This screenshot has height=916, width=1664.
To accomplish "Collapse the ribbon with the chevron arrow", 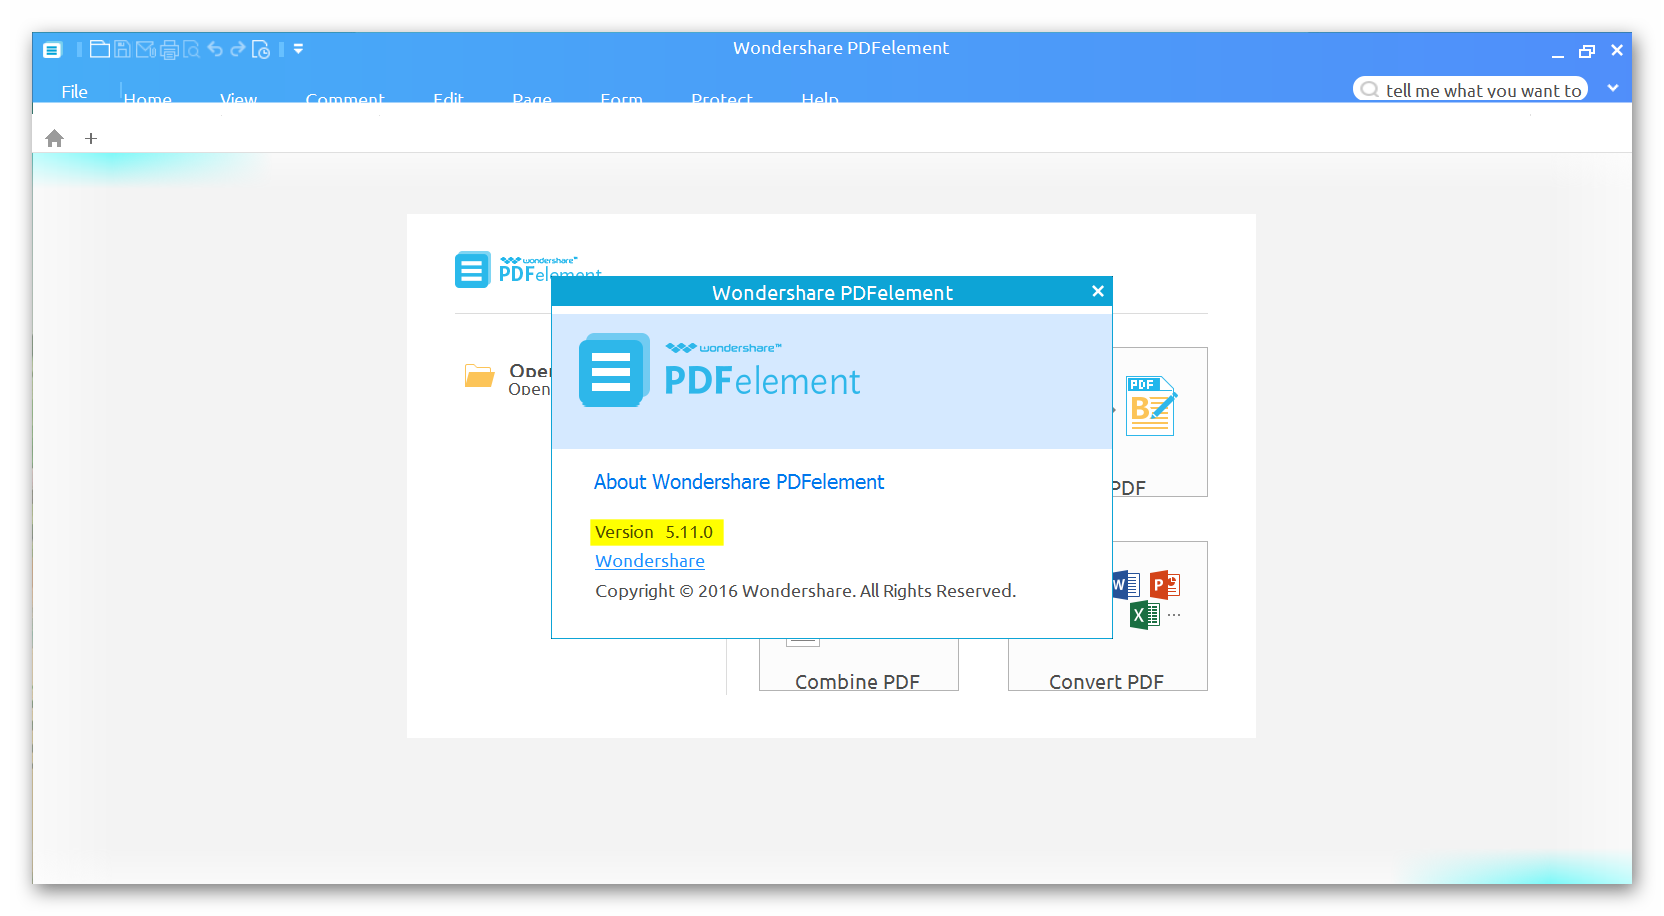I will pos(1613,88).
